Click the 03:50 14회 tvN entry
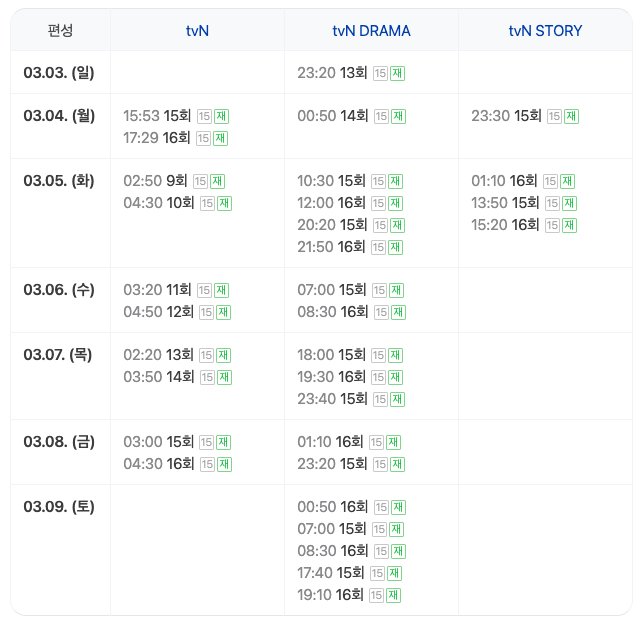This screenshot has height=627, width=644. tap(177, 377)
